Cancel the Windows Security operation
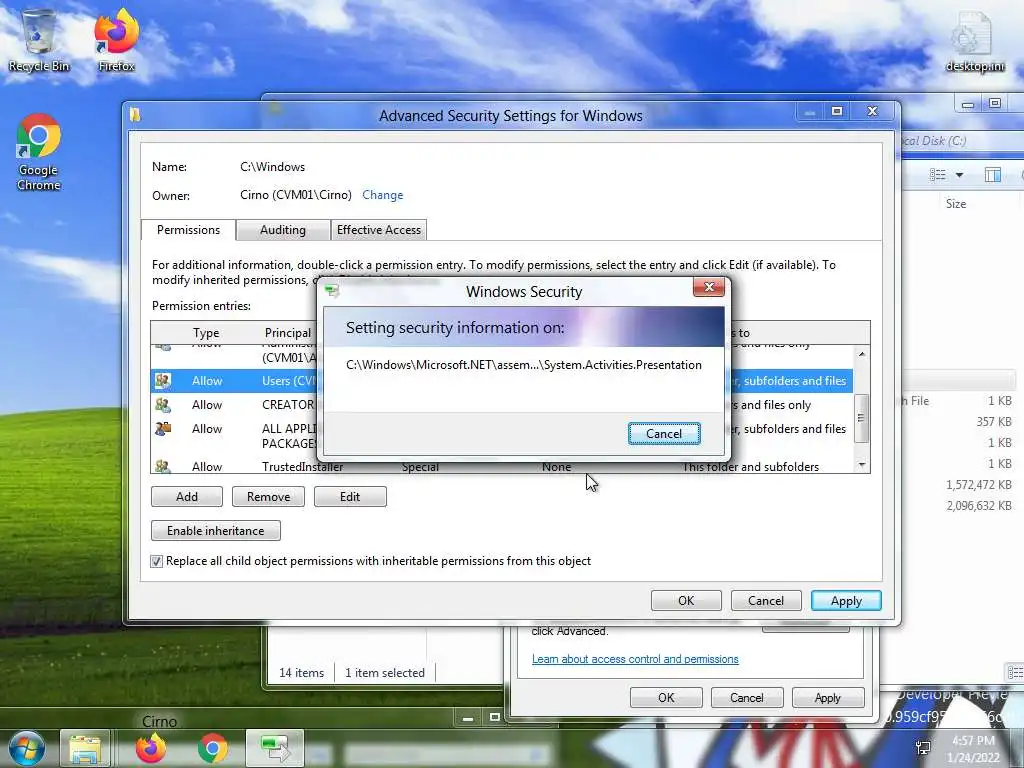 coord(664,434)
